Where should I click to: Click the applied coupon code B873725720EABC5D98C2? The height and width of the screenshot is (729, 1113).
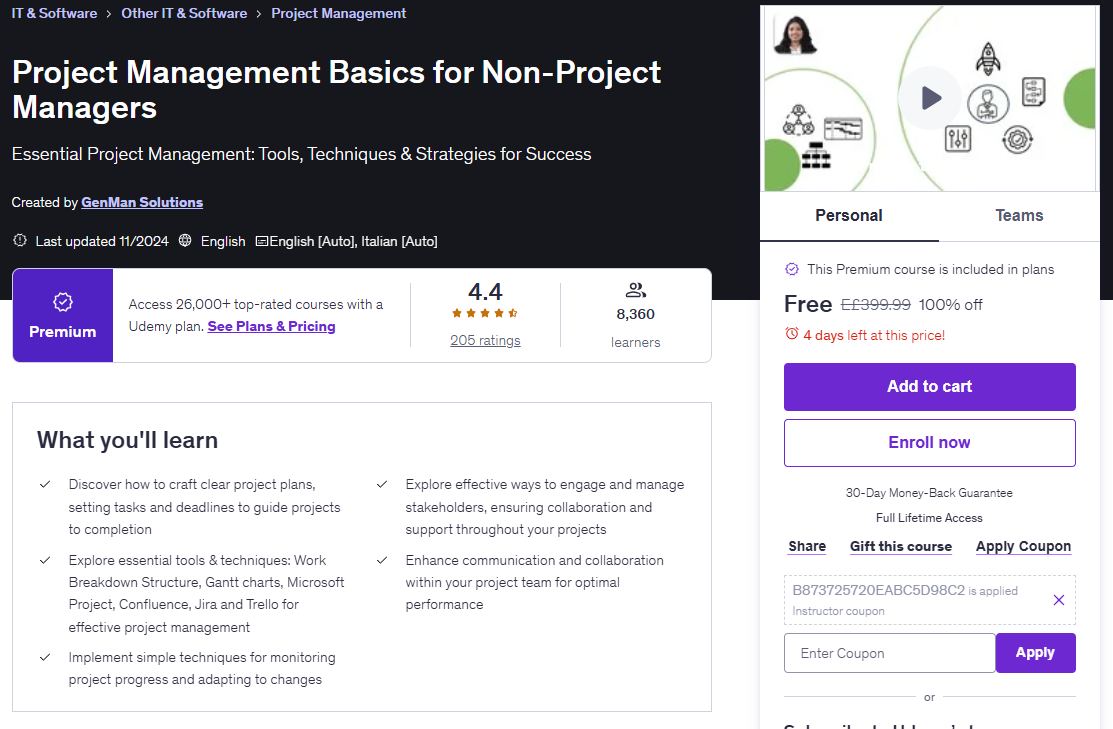click(x=879, y=590)
